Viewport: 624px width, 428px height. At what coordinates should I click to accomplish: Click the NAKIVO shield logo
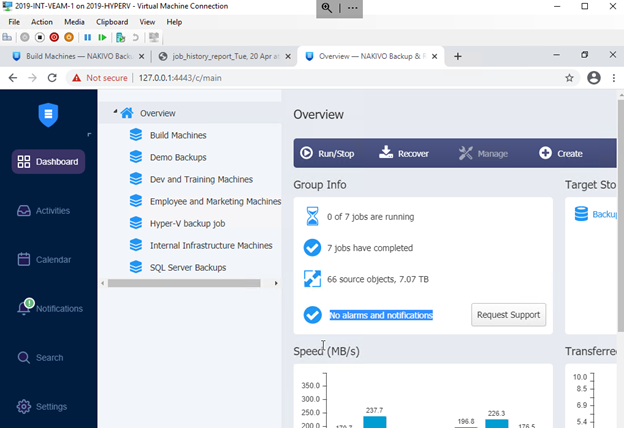click(48, 115)
